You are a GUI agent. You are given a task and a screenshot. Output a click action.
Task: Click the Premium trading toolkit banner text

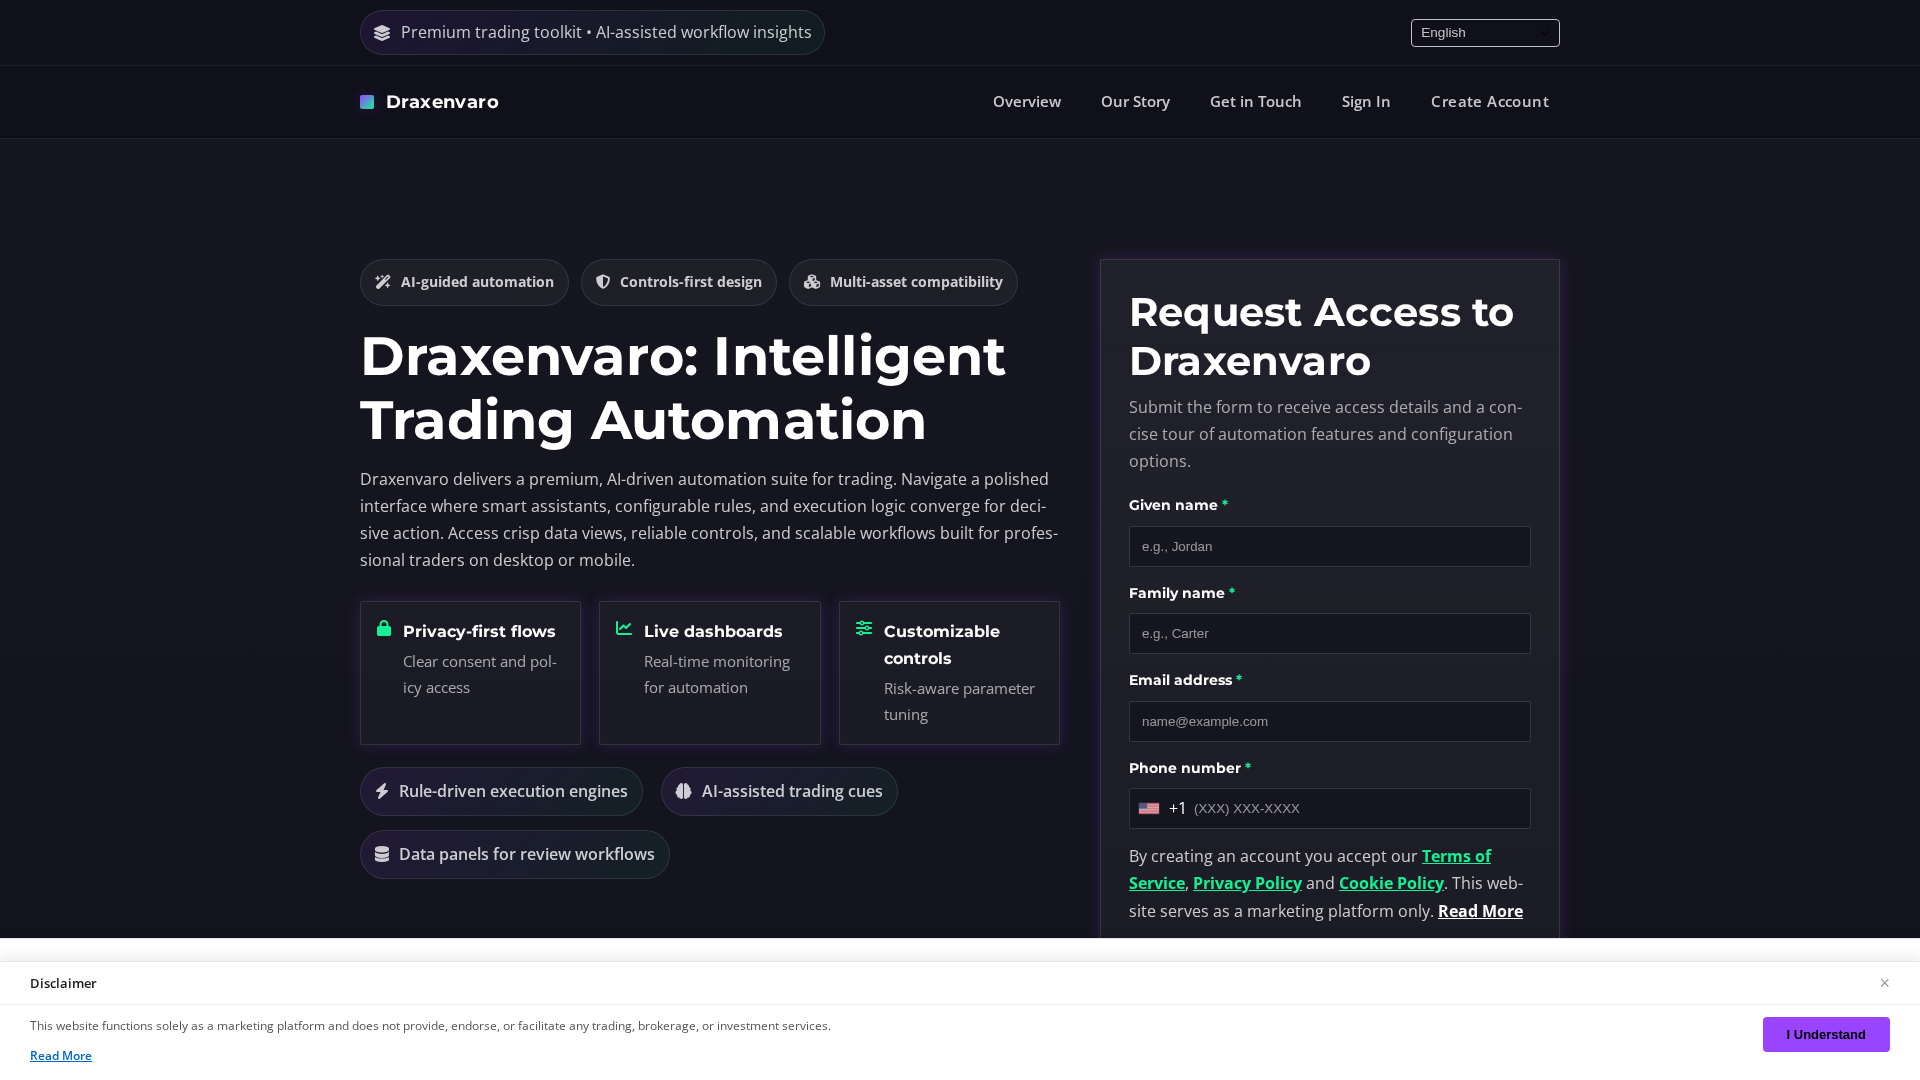pos(606,33)
